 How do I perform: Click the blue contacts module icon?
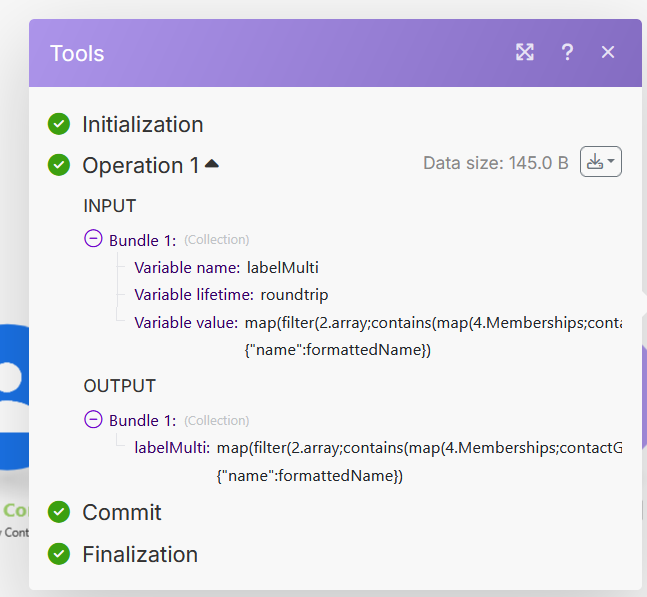coord(12,398)
